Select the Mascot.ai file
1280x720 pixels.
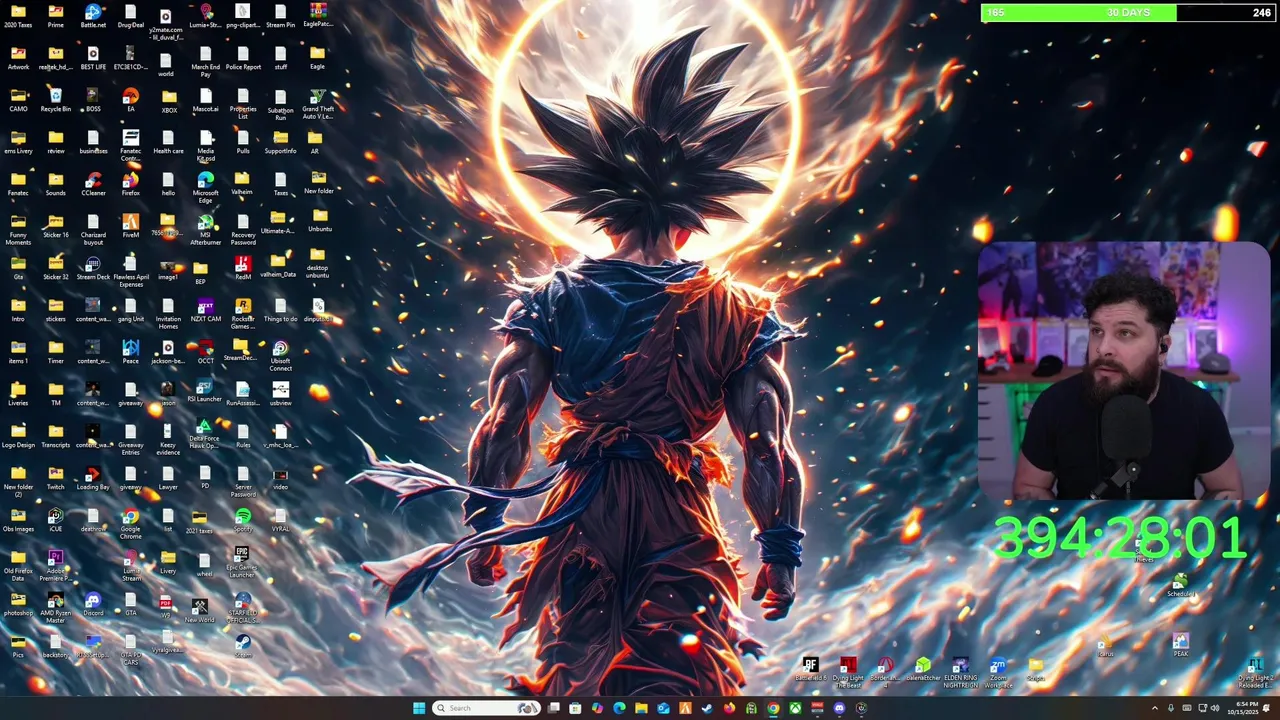pos(206,100)
